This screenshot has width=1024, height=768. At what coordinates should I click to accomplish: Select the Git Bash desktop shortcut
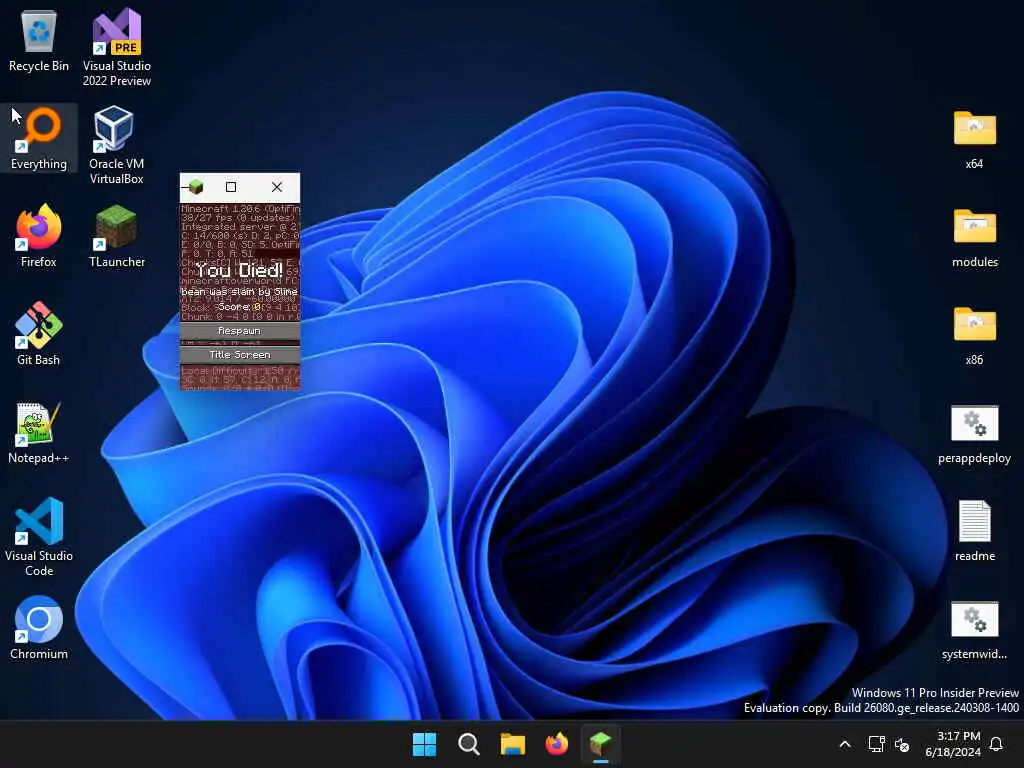point(39,334)
